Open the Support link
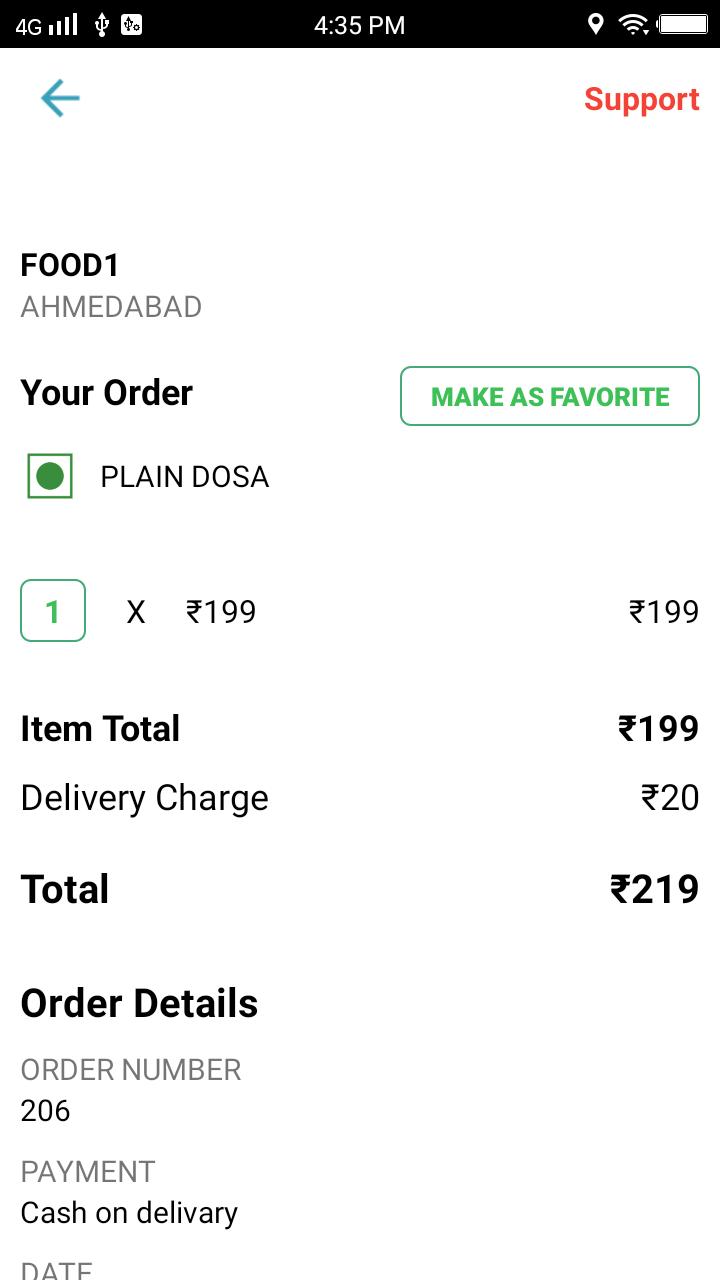 click(x=641, y=99)
